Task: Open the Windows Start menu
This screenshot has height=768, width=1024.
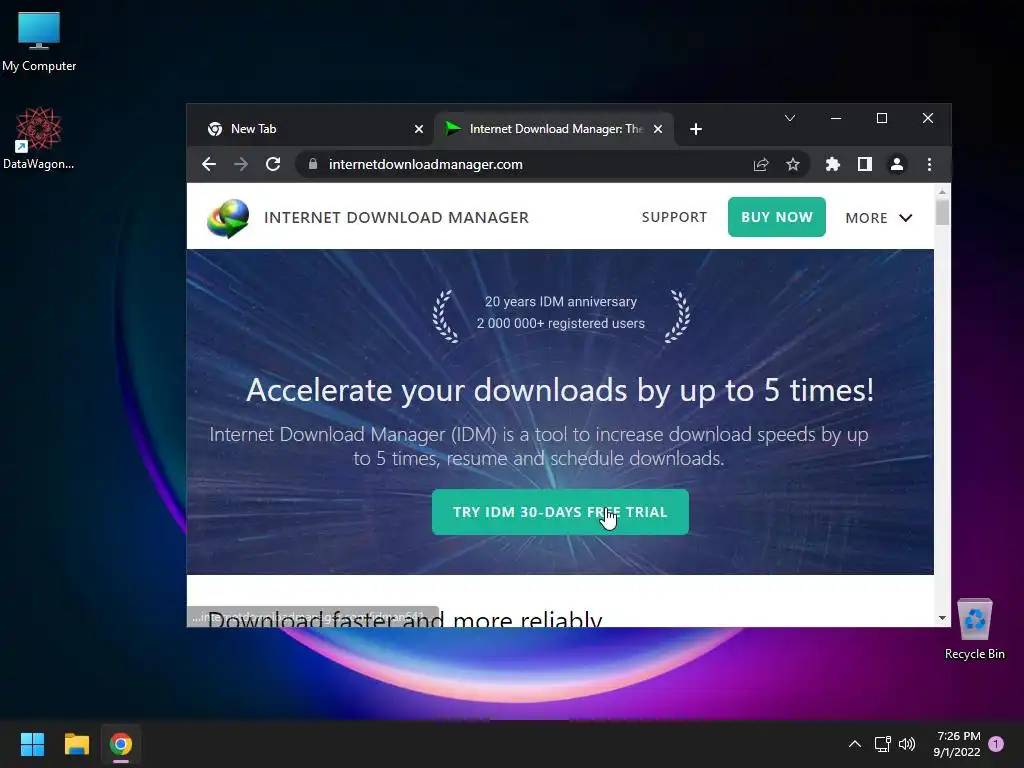Action: (x=32, y=744)
